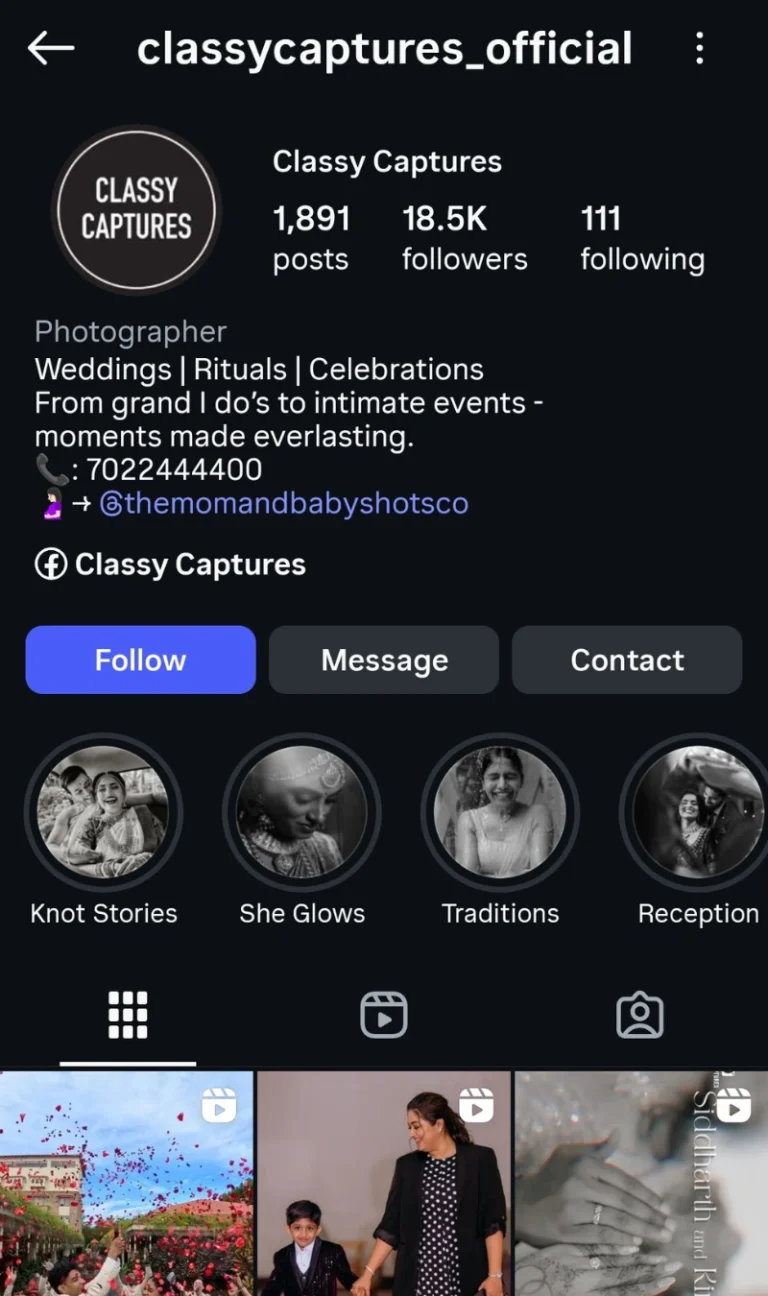The height and width of the screenshot is (1296, 768).
Task: Open the She Glows highlight
Action: [x=302, y=811]
